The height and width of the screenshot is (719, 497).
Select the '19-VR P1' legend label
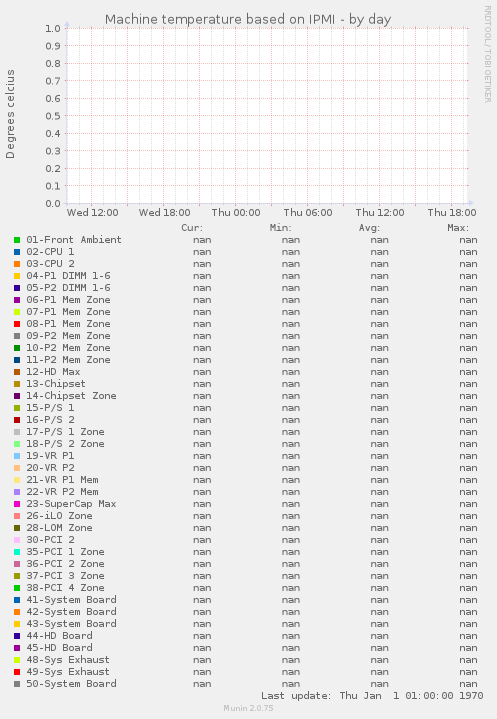50,456
